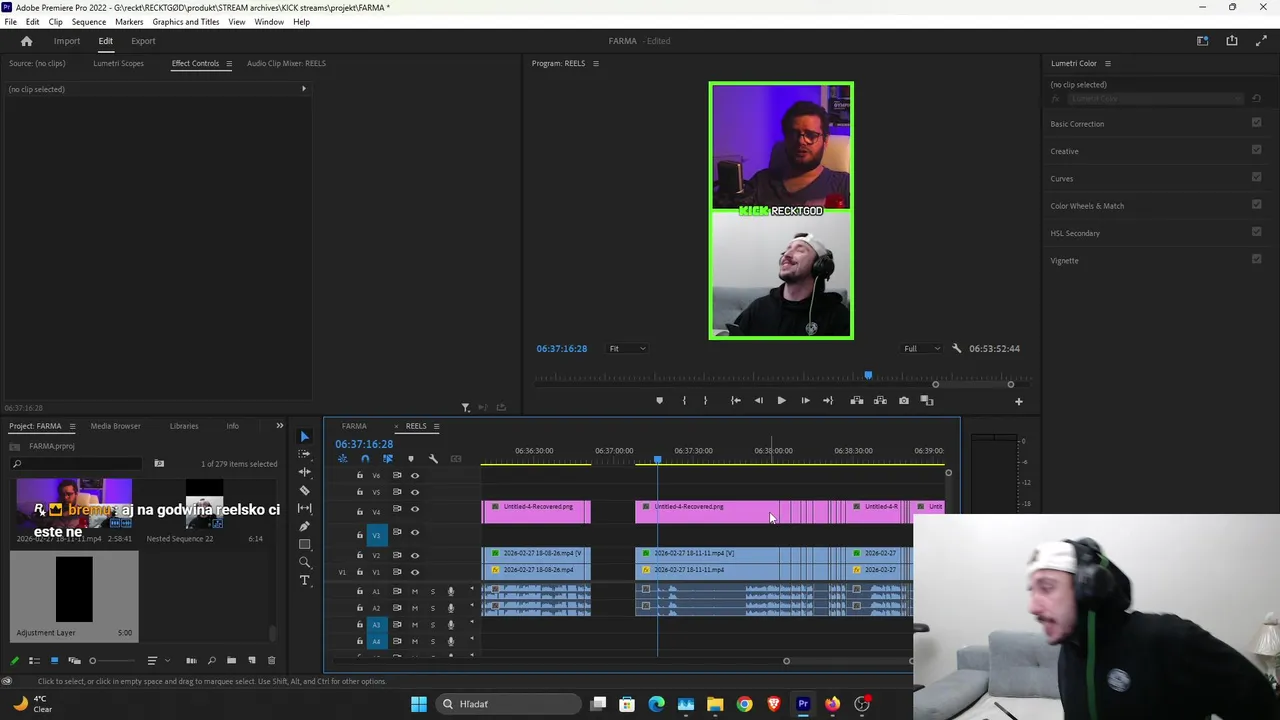Toggle the Basic Correction checkbox in Lumetri
Viewport: 1280px width, 720px height.
point(1256,123)
